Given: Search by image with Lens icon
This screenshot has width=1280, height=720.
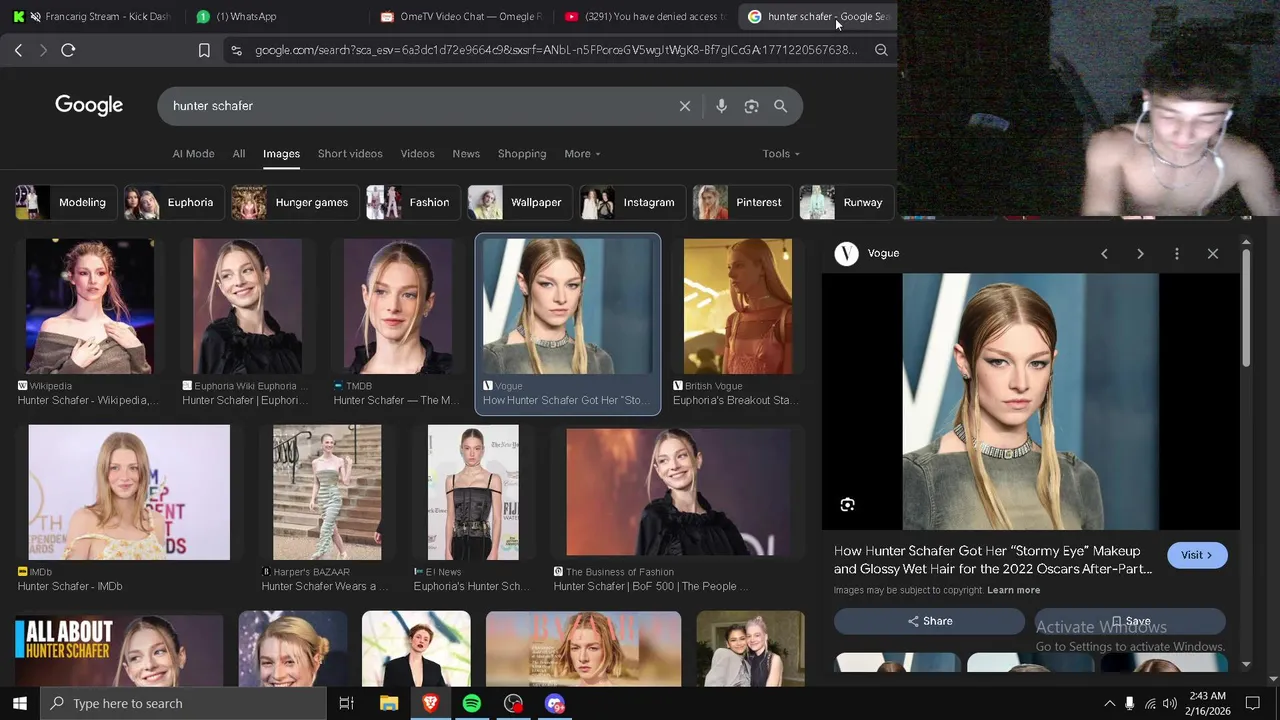Looking at the screenshot, I should click(x=751, y=106).
